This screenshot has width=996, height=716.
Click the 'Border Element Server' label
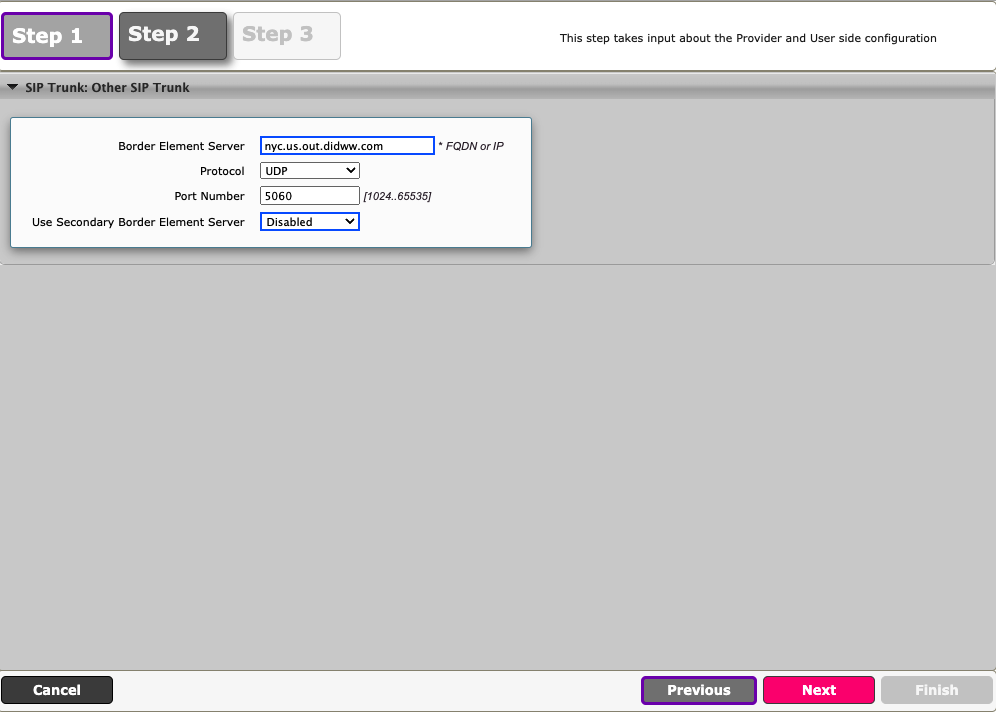pos(181,146)
